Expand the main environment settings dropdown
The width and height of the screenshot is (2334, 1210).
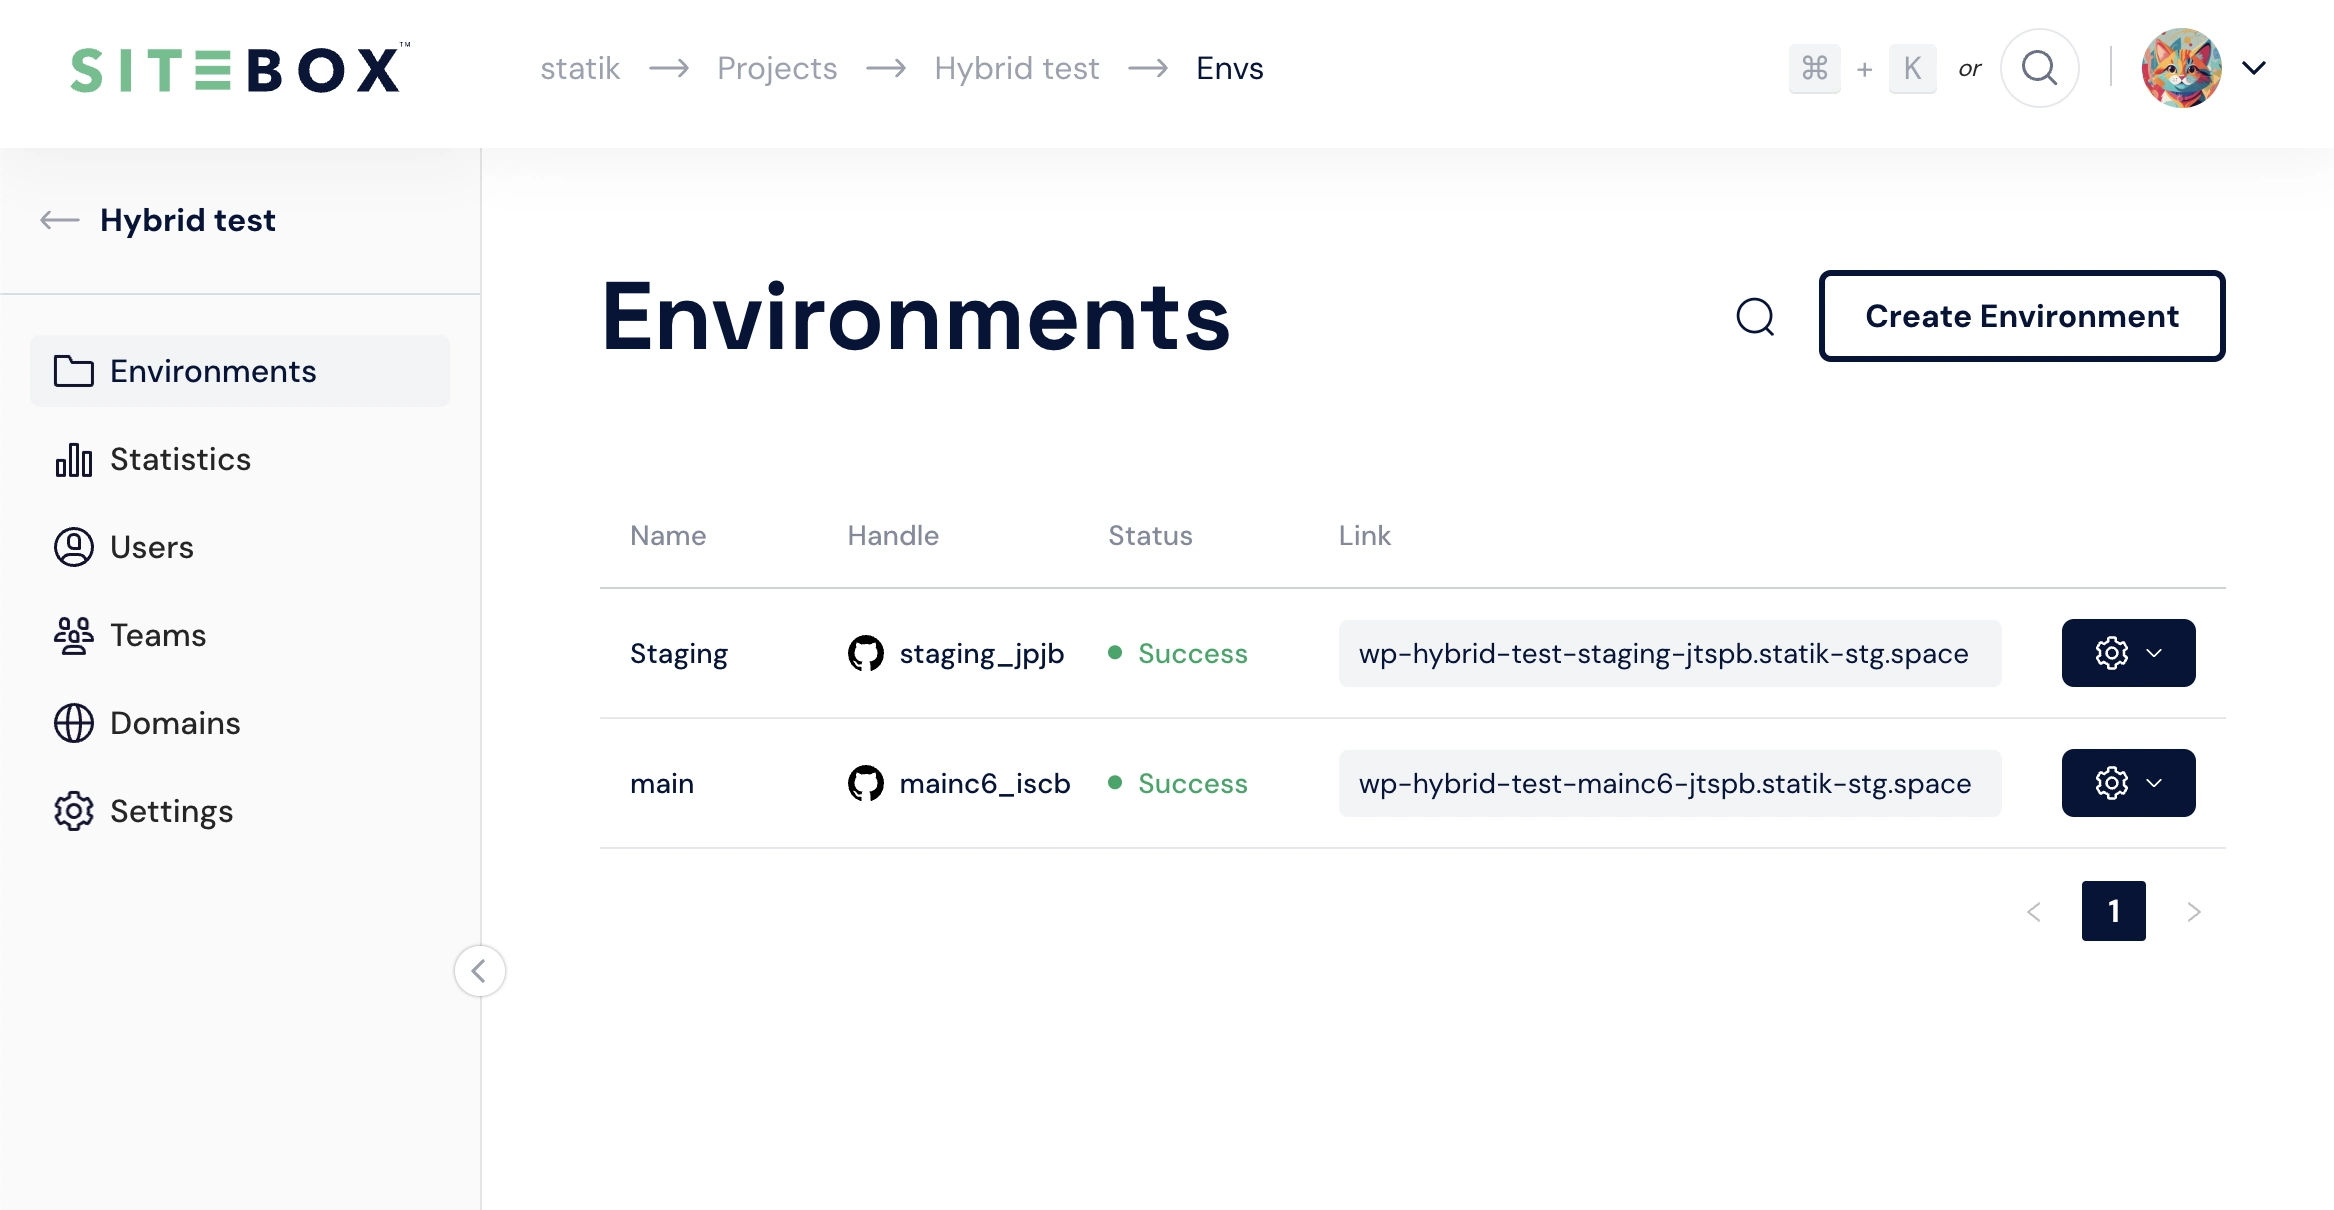[2160, 782]
